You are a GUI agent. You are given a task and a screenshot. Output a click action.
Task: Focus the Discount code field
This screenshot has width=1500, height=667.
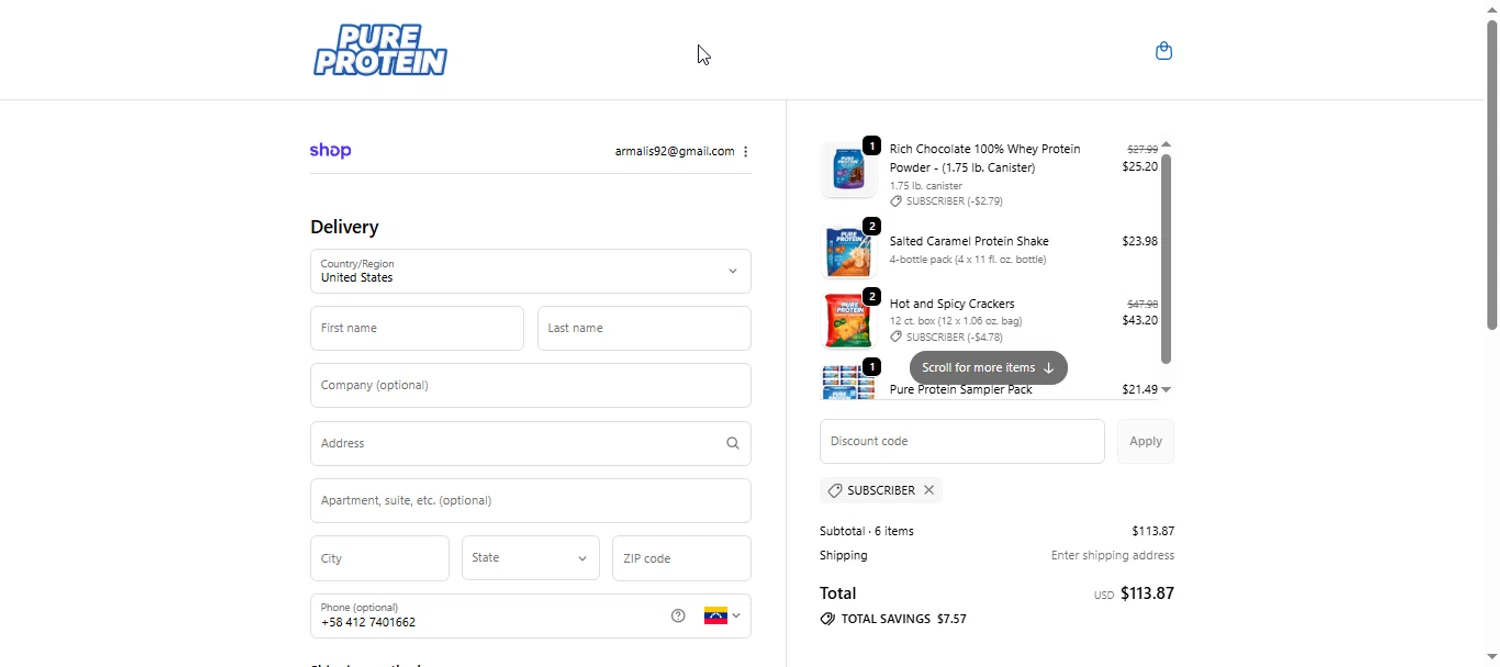click(962, 441)
